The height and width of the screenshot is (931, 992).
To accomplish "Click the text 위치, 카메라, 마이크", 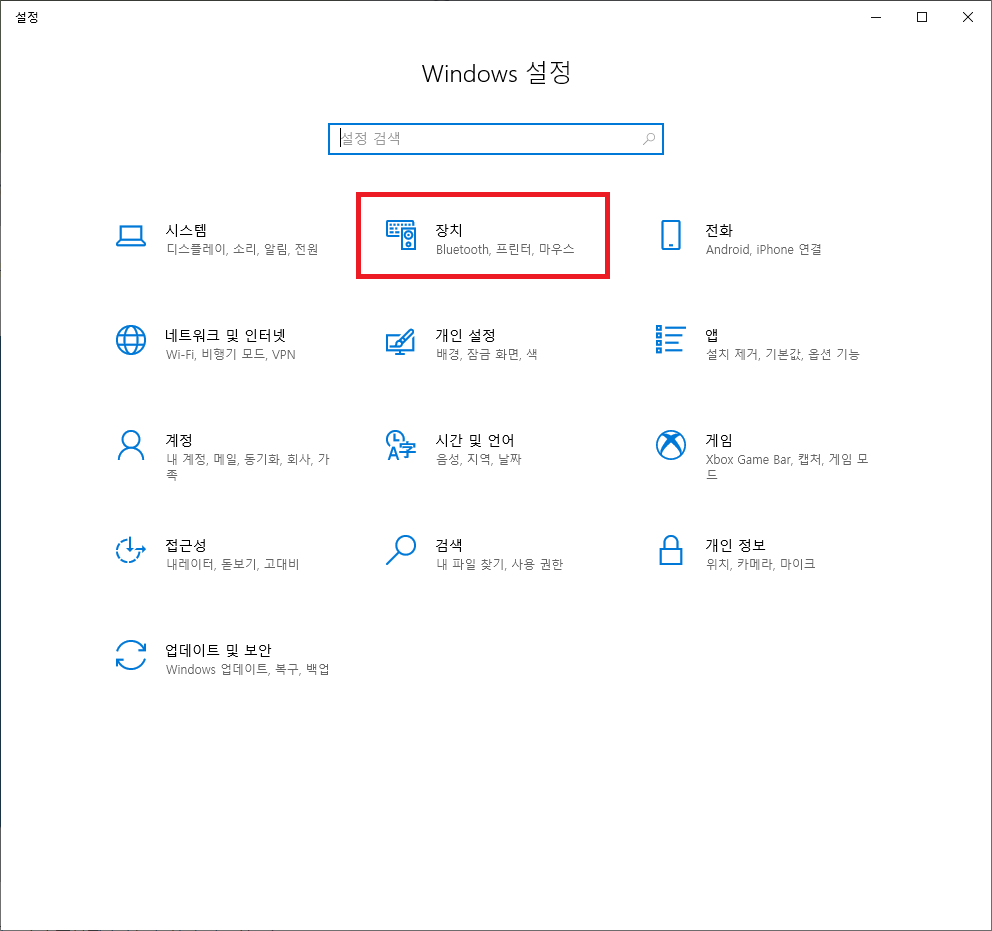I will 760,564.
